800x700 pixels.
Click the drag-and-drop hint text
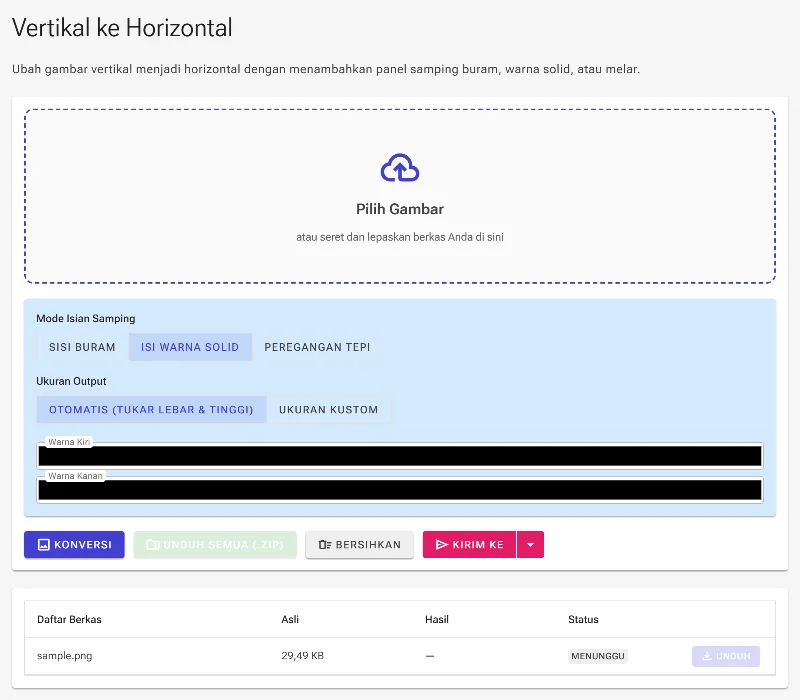click(400, 237)
